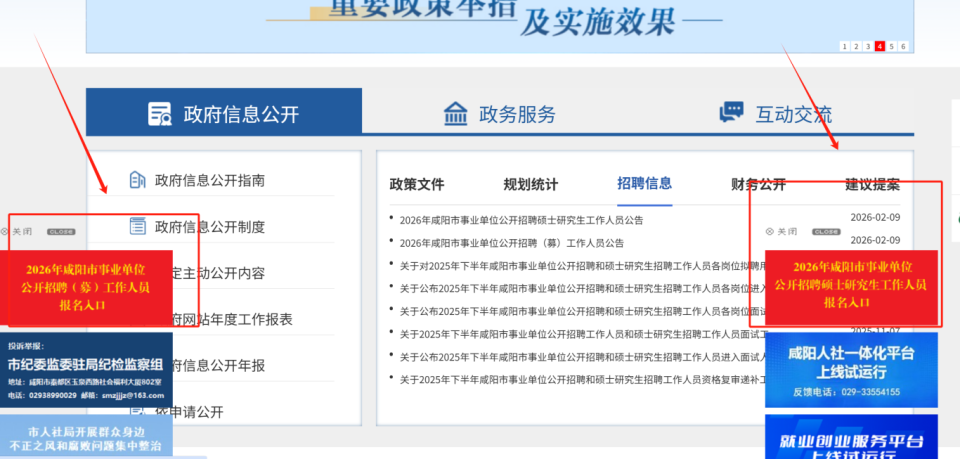Switch to the 政务服务 tab
Screen dimensions: 960x459
(x=499, y=114)
